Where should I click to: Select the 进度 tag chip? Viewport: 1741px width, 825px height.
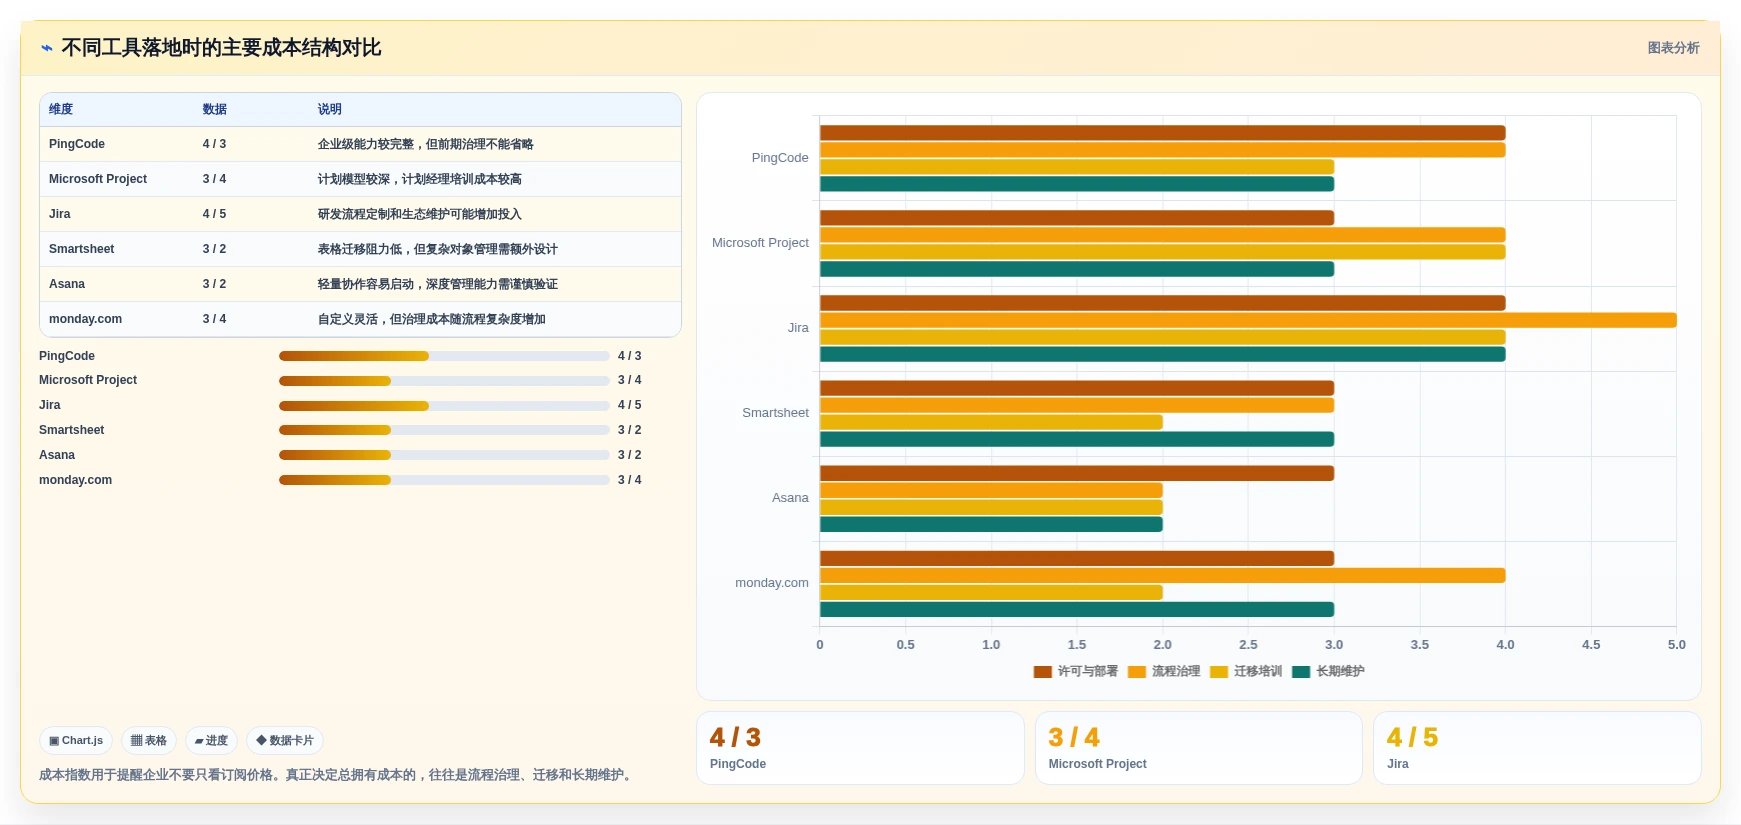pos(211,741)
